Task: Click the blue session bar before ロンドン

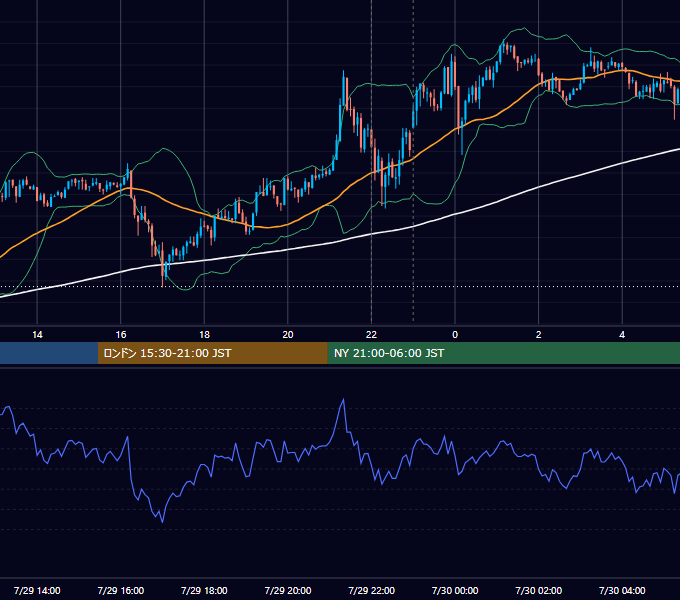Action: [x=49, y=353]
